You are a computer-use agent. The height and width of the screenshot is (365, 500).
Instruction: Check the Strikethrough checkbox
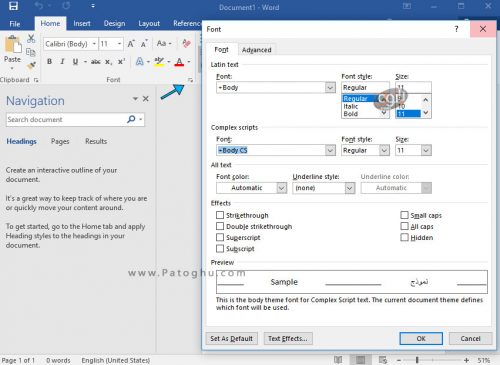coord(220,215)
